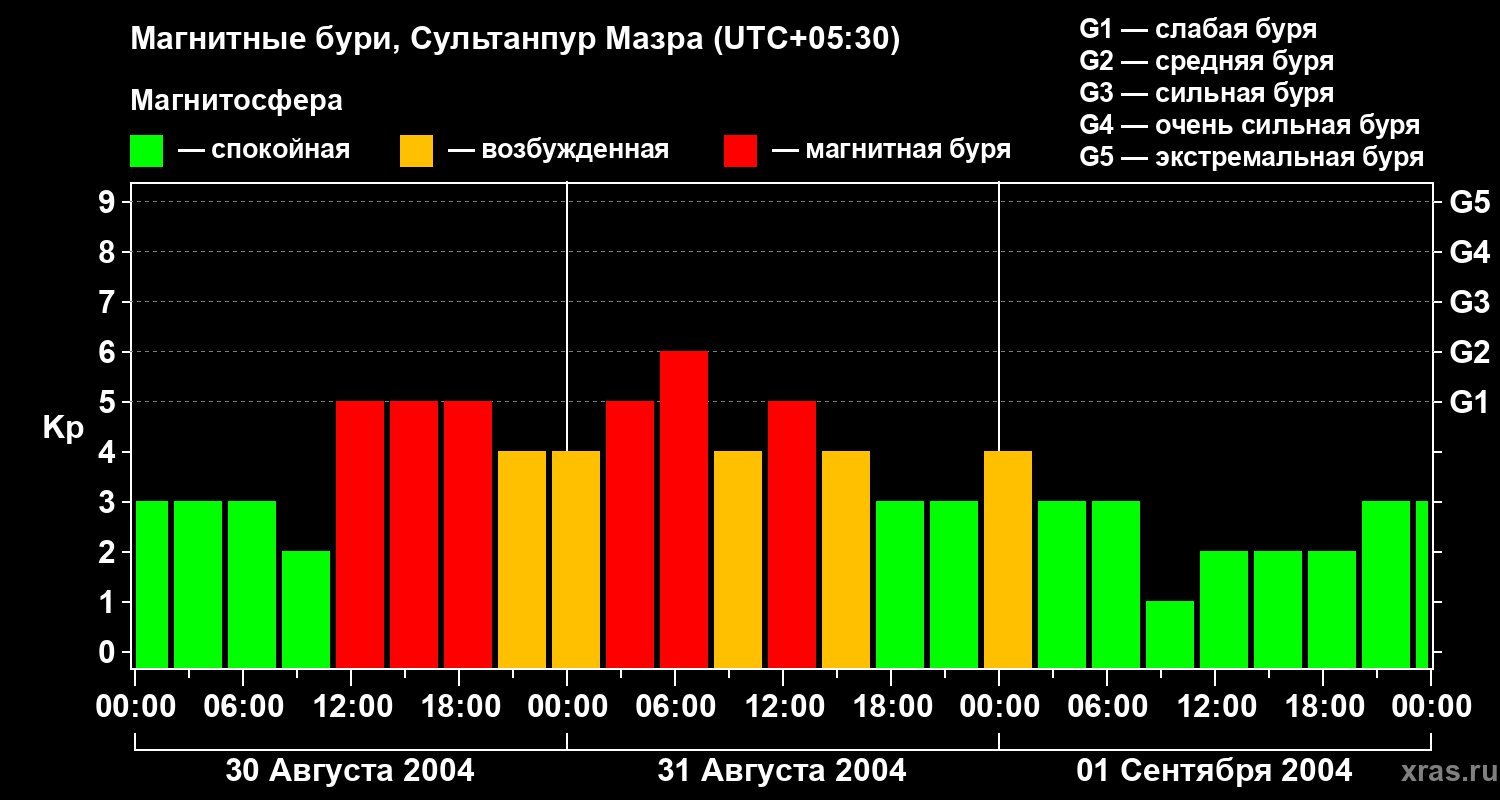Click the '— магнитная буря' legend label
1500x800 pixels.
(891, 150)
